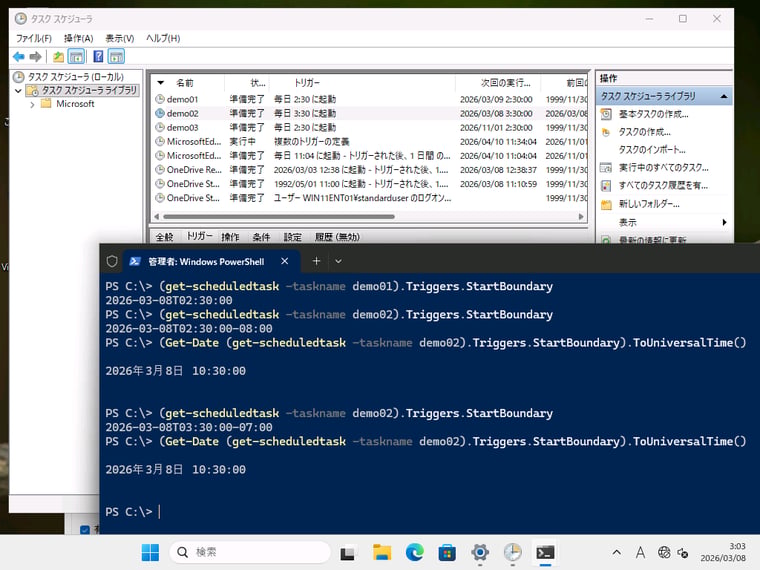Switch to the 操作 tab in details

(230, 237)
